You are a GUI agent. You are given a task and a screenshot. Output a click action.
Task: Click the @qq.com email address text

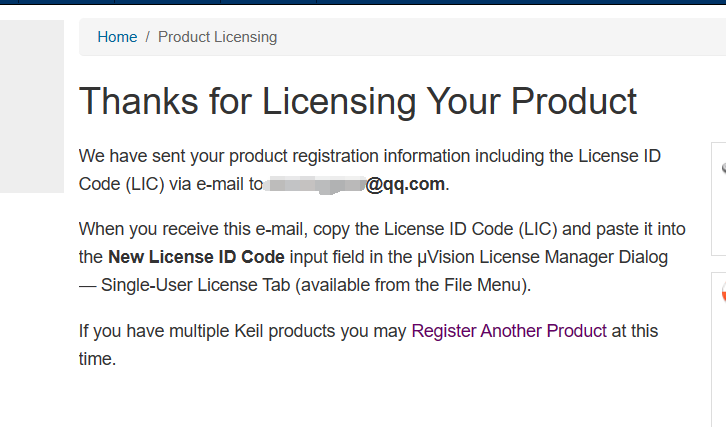(405, 184)
